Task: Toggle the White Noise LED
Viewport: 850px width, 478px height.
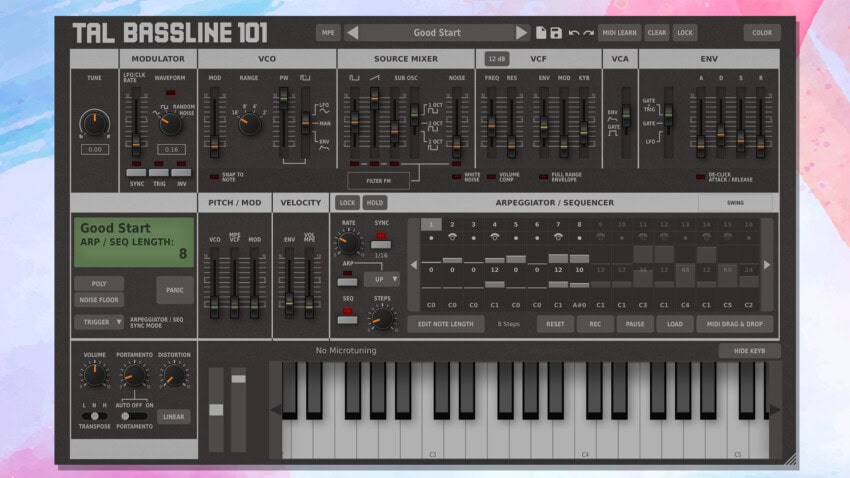Action: click(456, 177)
